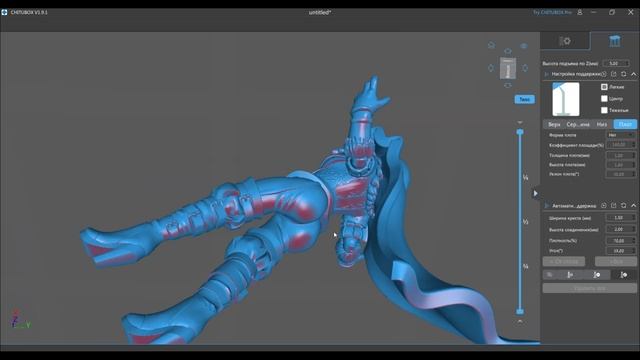
Task: Click the CHITUBOX app logo icon
Action: [4, 12]
